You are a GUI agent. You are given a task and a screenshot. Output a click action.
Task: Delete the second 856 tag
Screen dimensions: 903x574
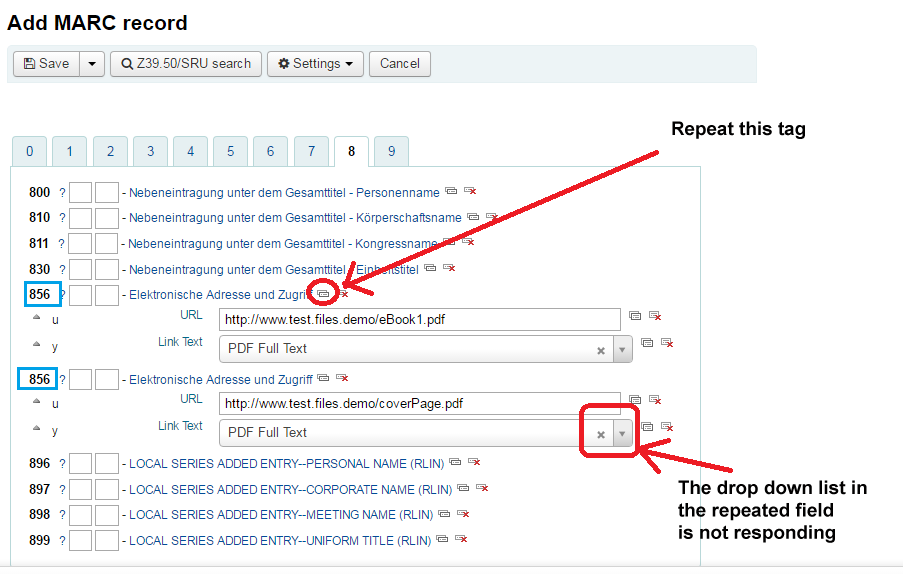[342, 378]
